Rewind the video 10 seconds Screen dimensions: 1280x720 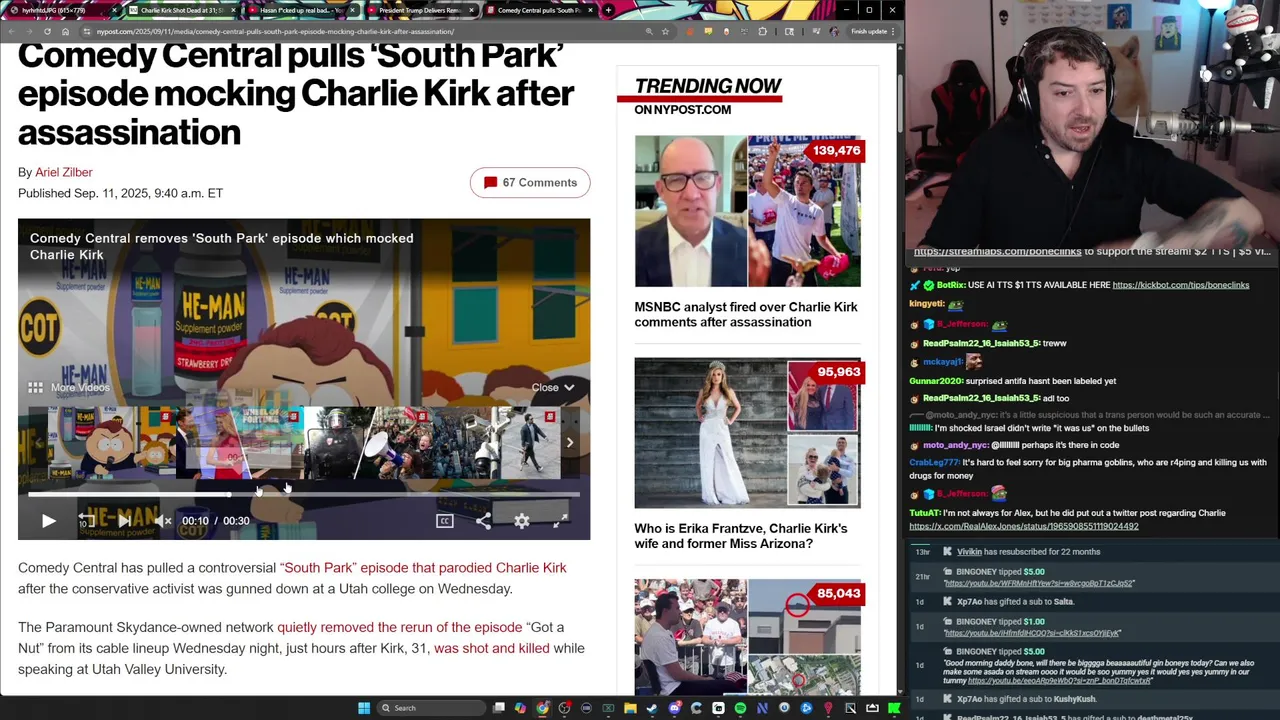coord(87,520)
